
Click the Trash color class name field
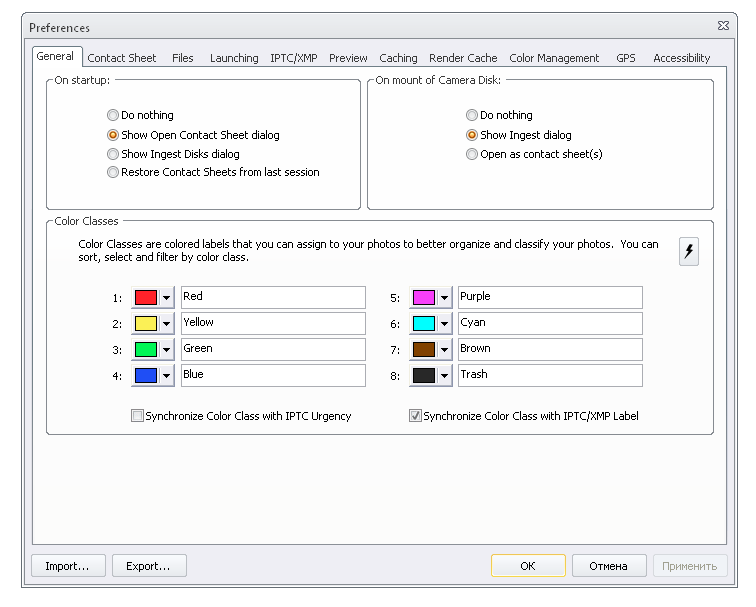(549, 375)
